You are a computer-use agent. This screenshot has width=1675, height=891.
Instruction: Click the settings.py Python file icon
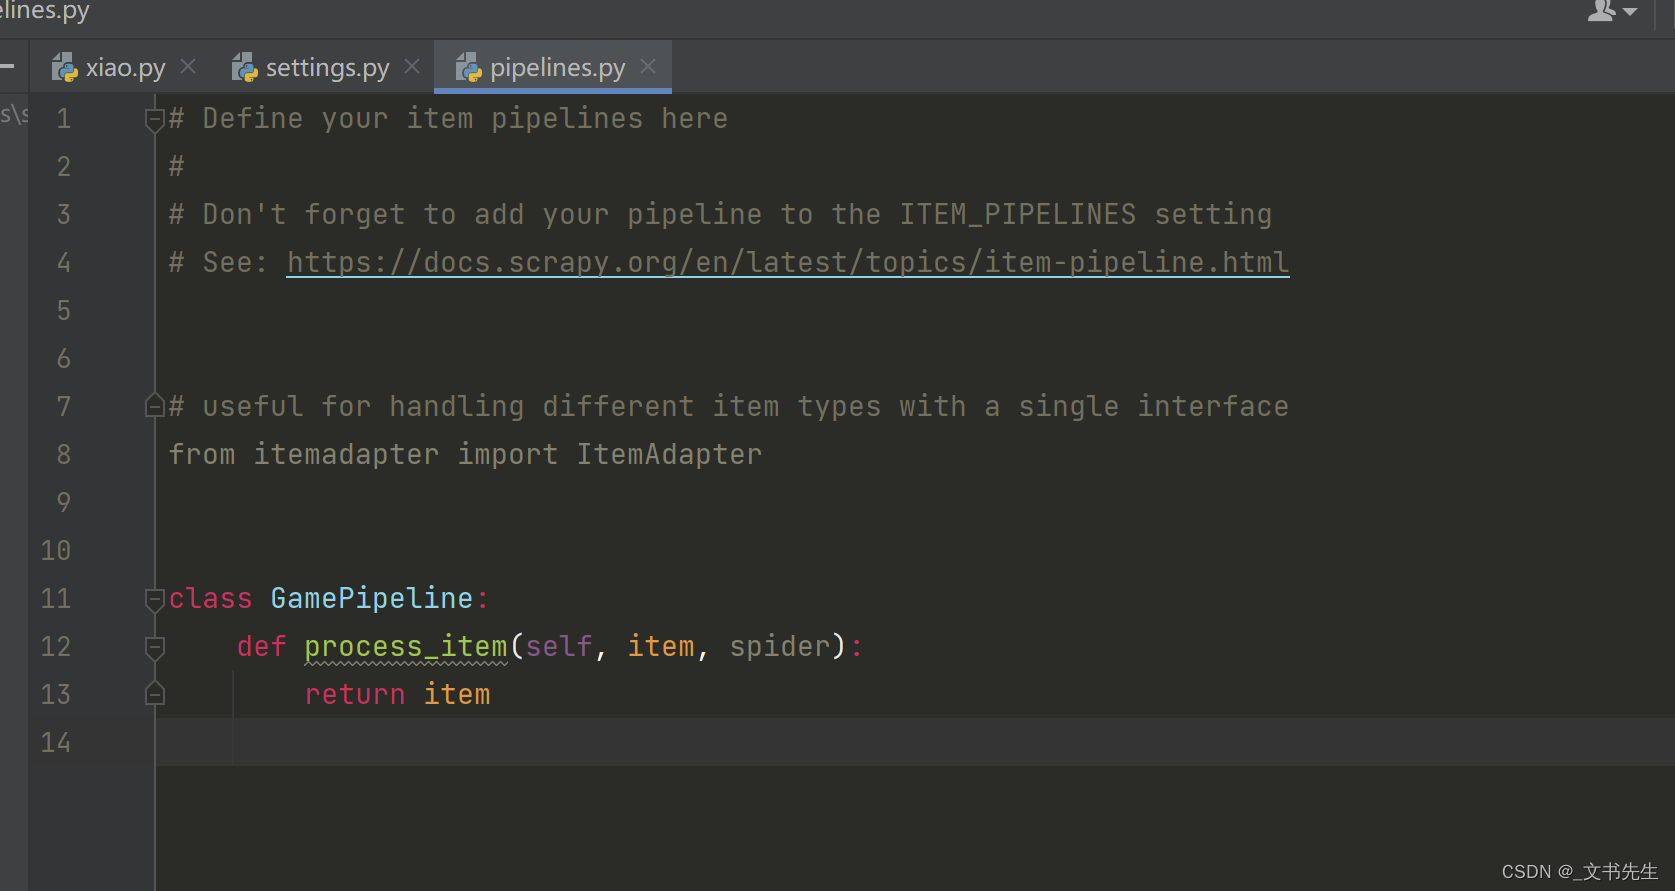point(245,68)
